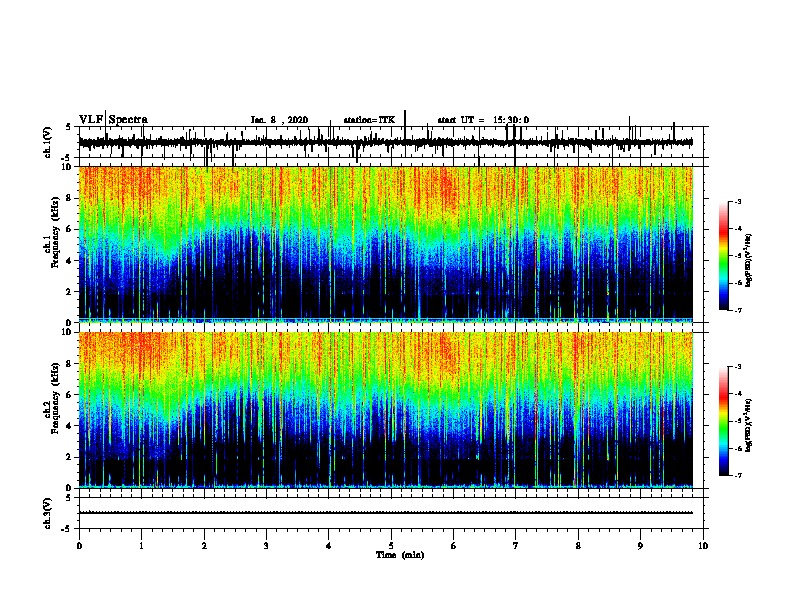This screenshot has width=792, height=612.
Task: Click the ch.2 color bar log(PSD) unit label
Action: (x=749, y=425)
